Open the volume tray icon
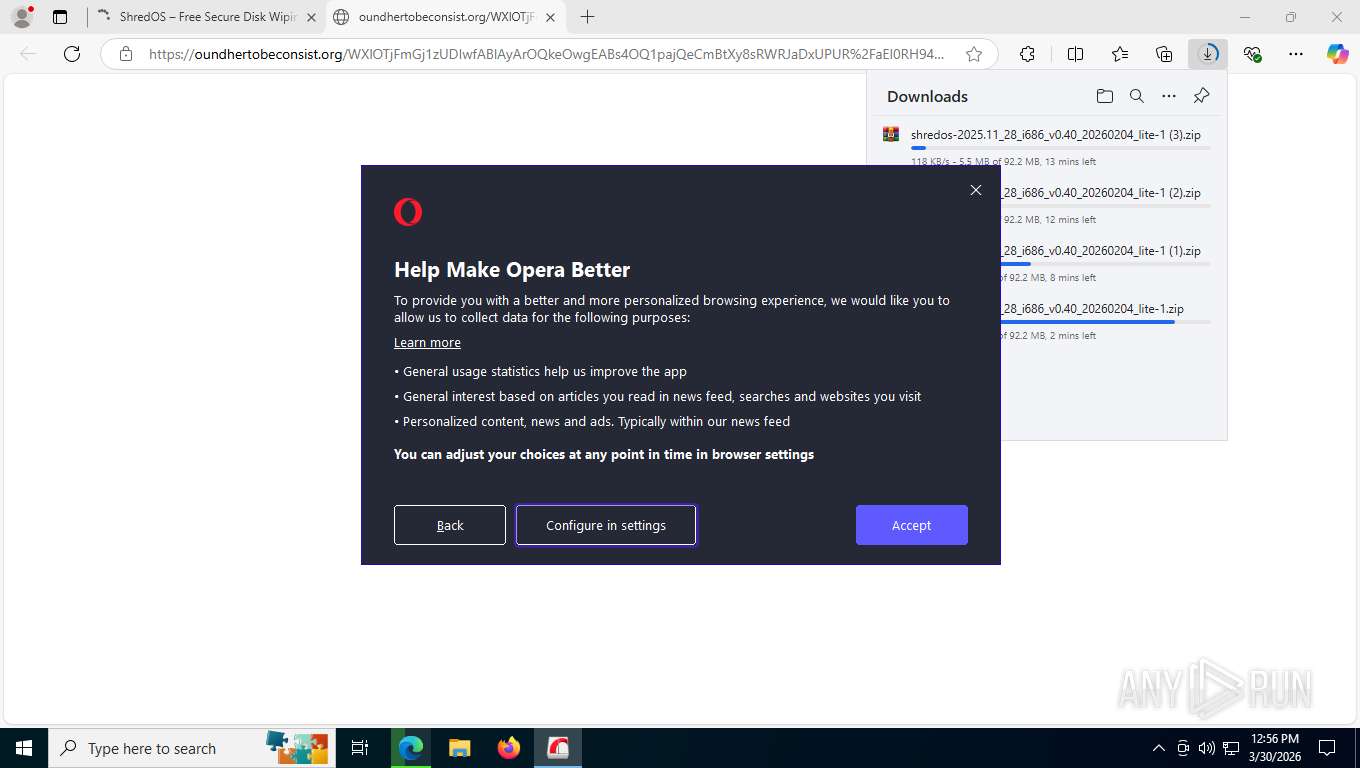 [x=1207, y=748]
